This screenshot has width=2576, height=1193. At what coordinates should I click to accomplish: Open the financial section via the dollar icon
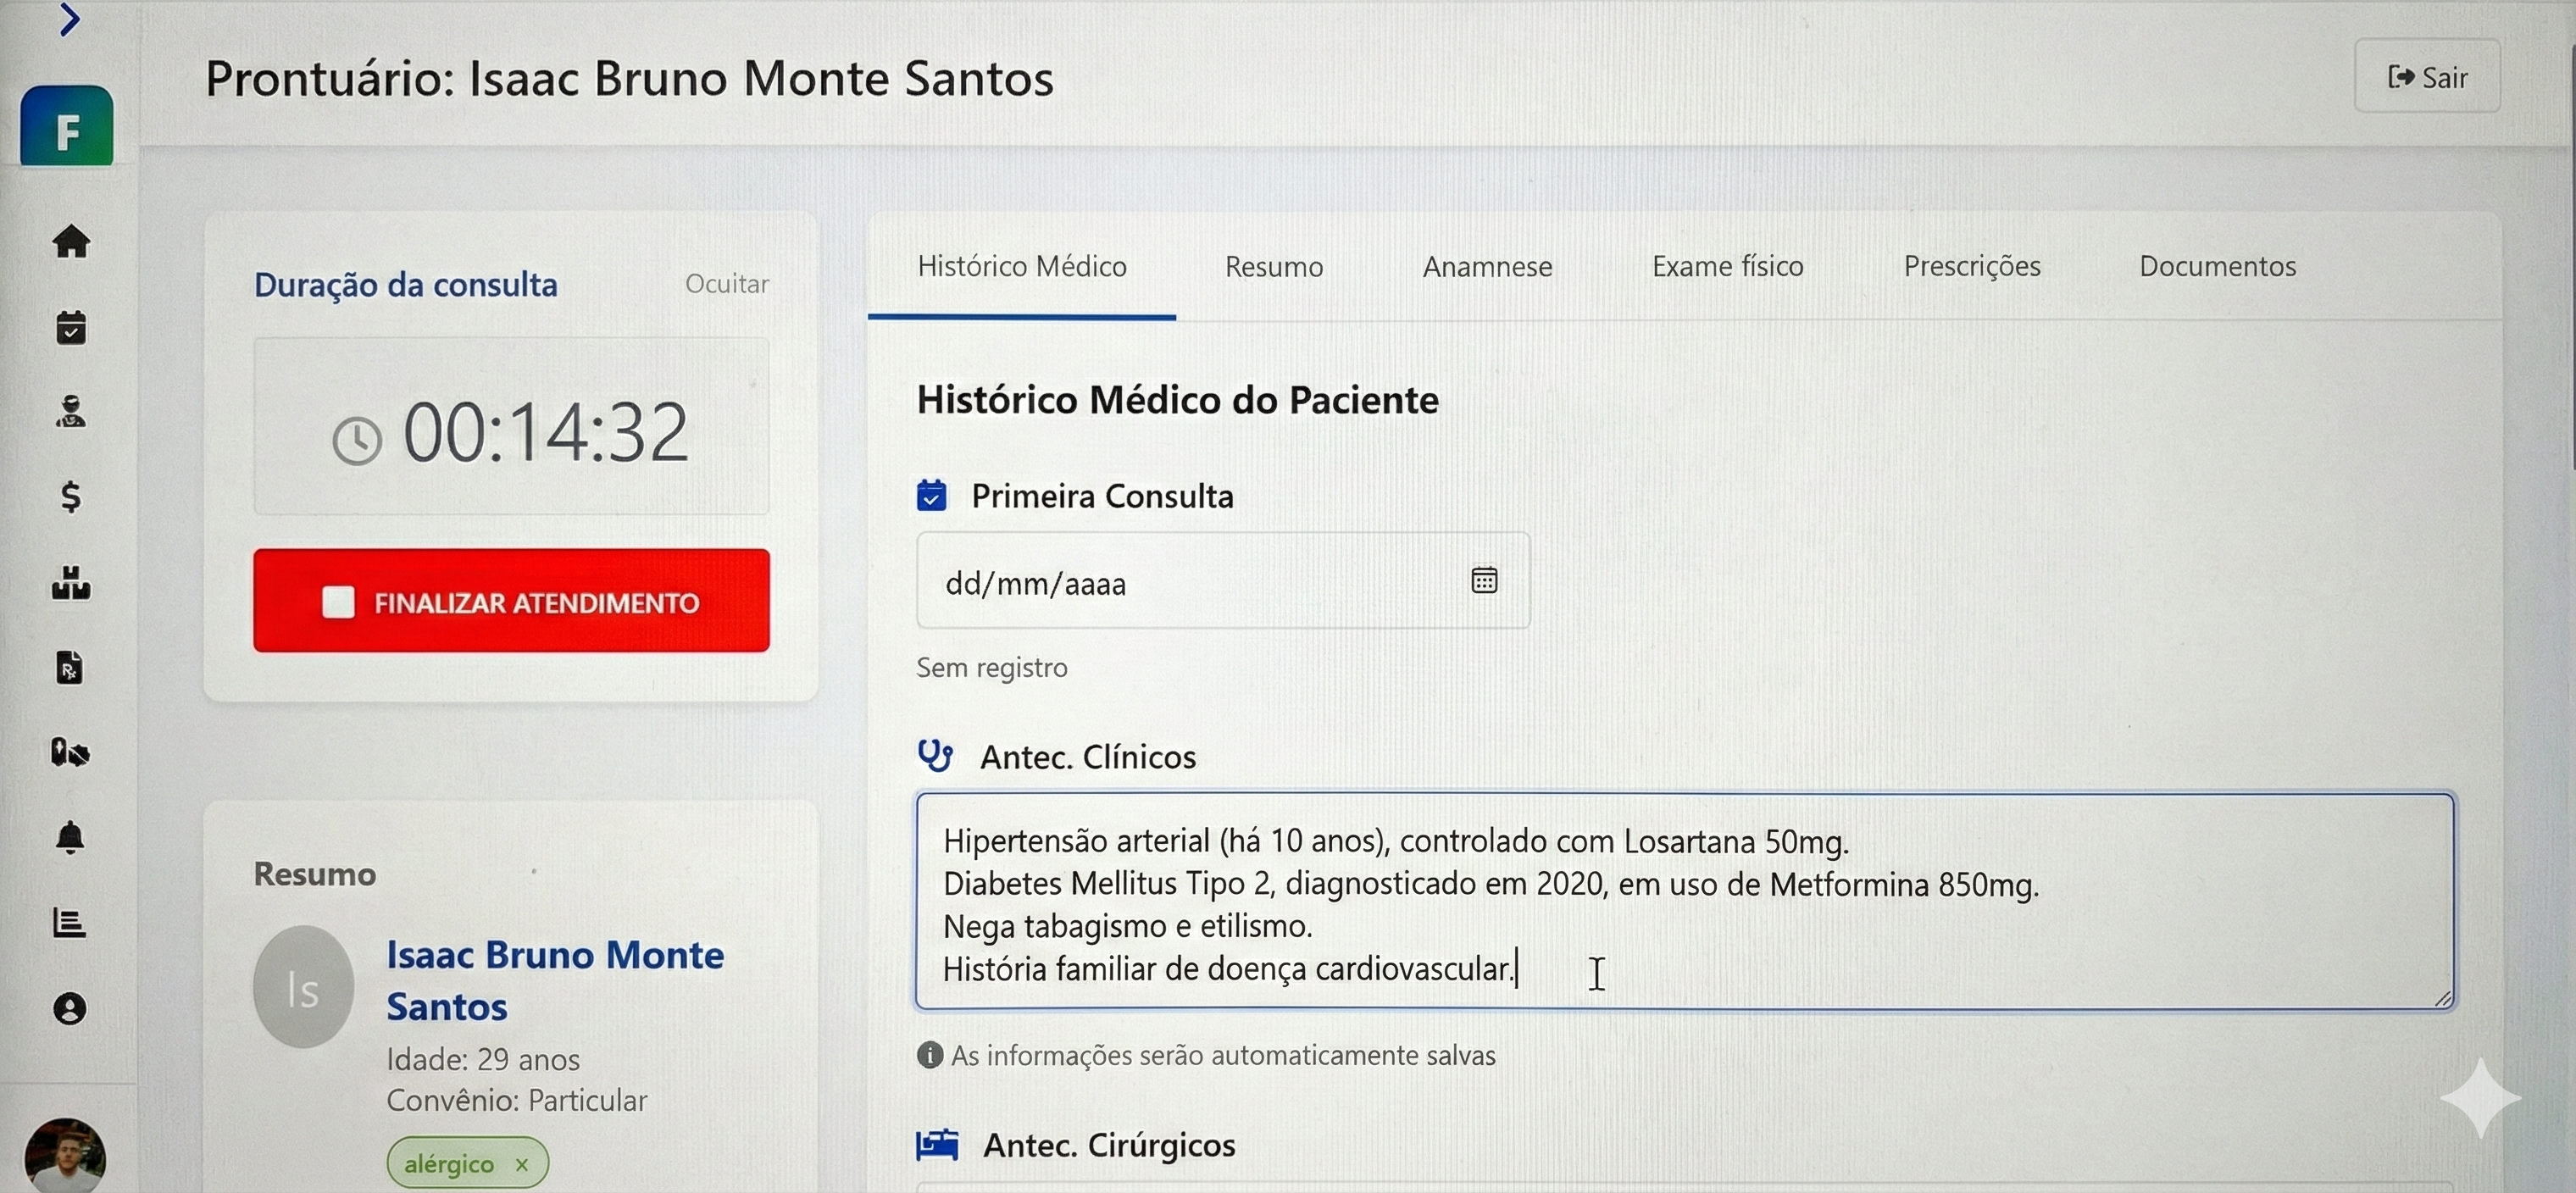[x=70, y=497]
